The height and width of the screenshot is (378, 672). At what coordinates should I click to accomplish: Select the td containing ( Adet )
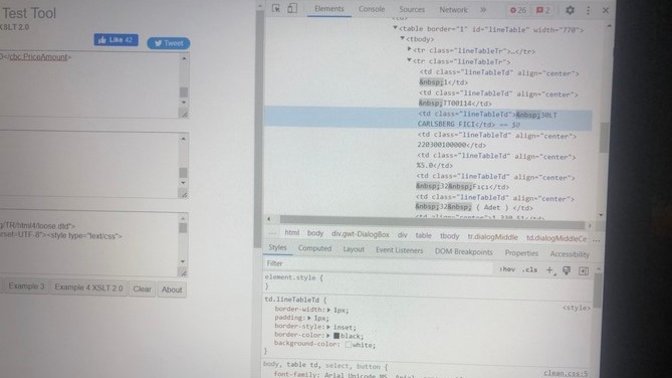pos(495,203)
